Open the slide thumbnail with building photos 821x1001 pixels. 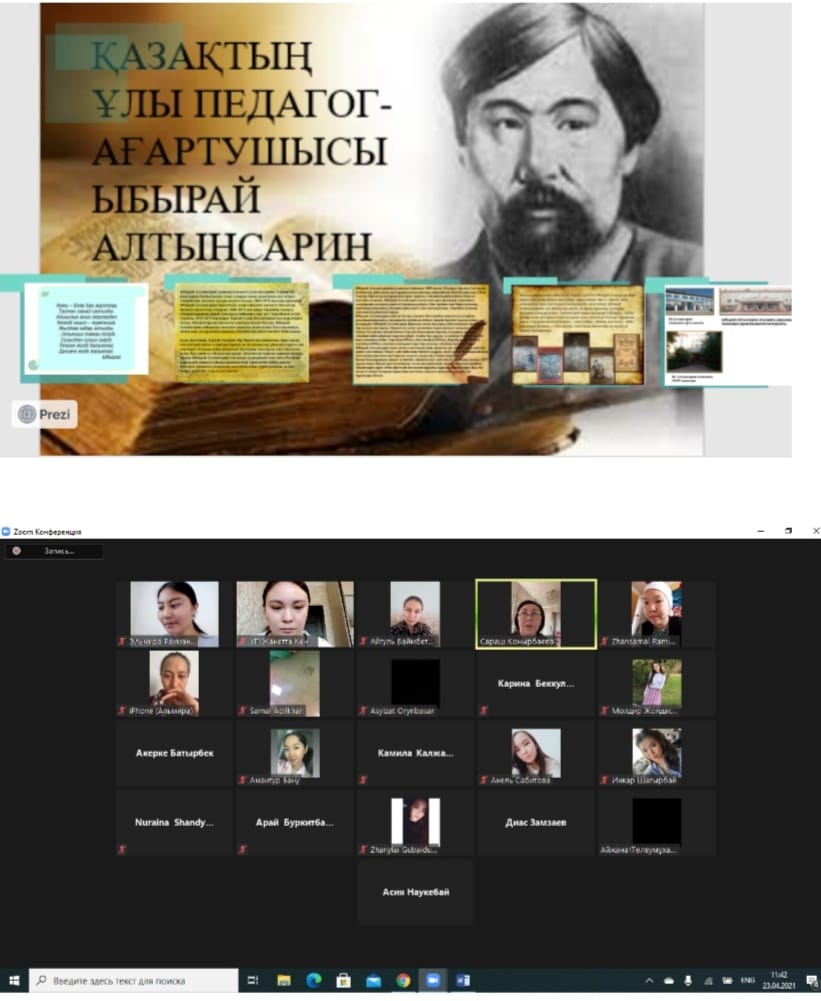click(x=728, y=335)
